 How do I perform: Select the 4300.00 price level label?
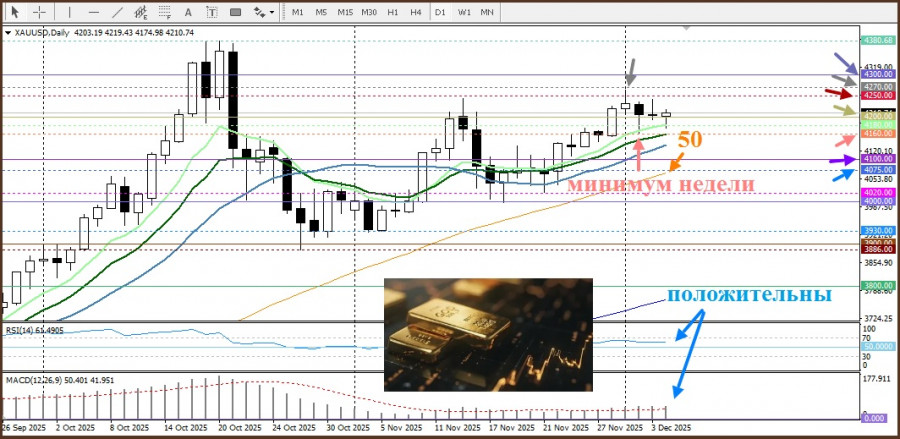[877, 74]
